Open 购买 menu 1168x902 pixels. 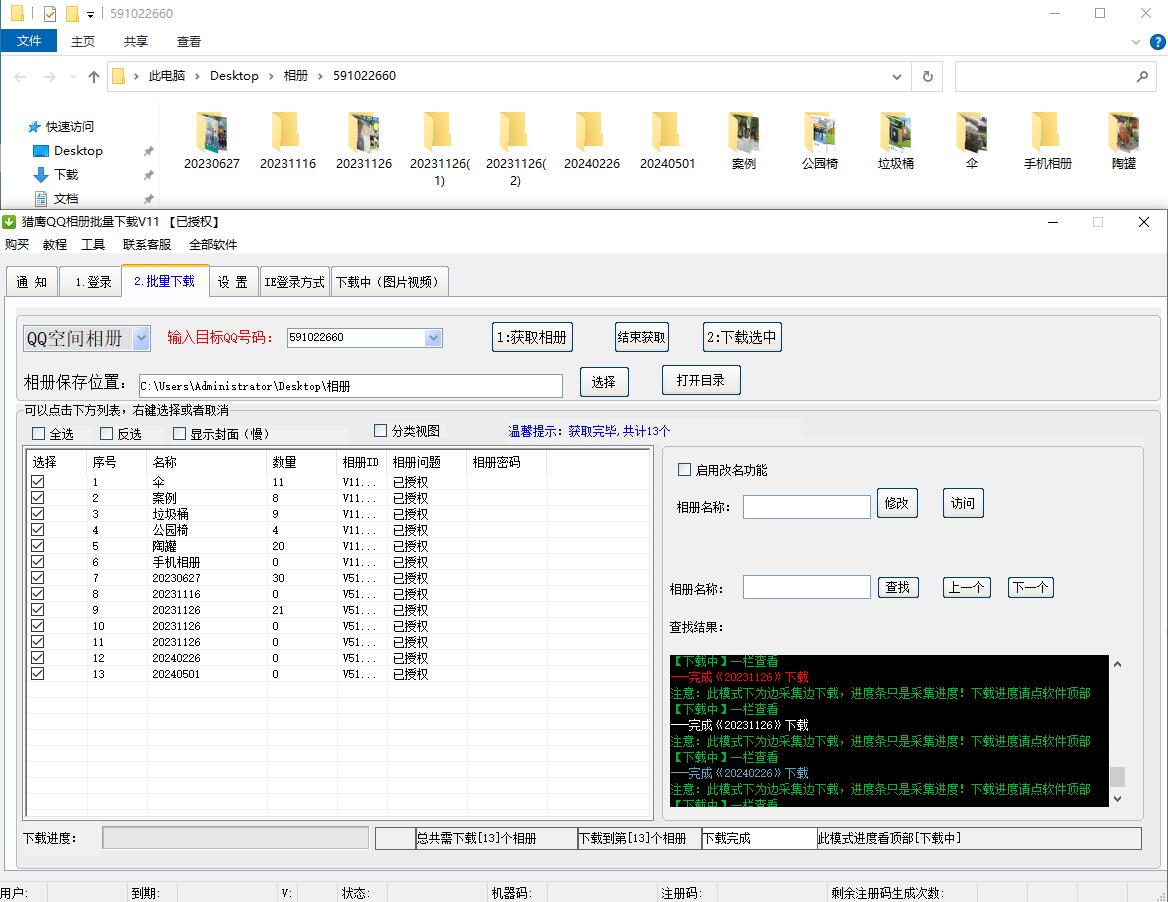(x=16, y=244)
